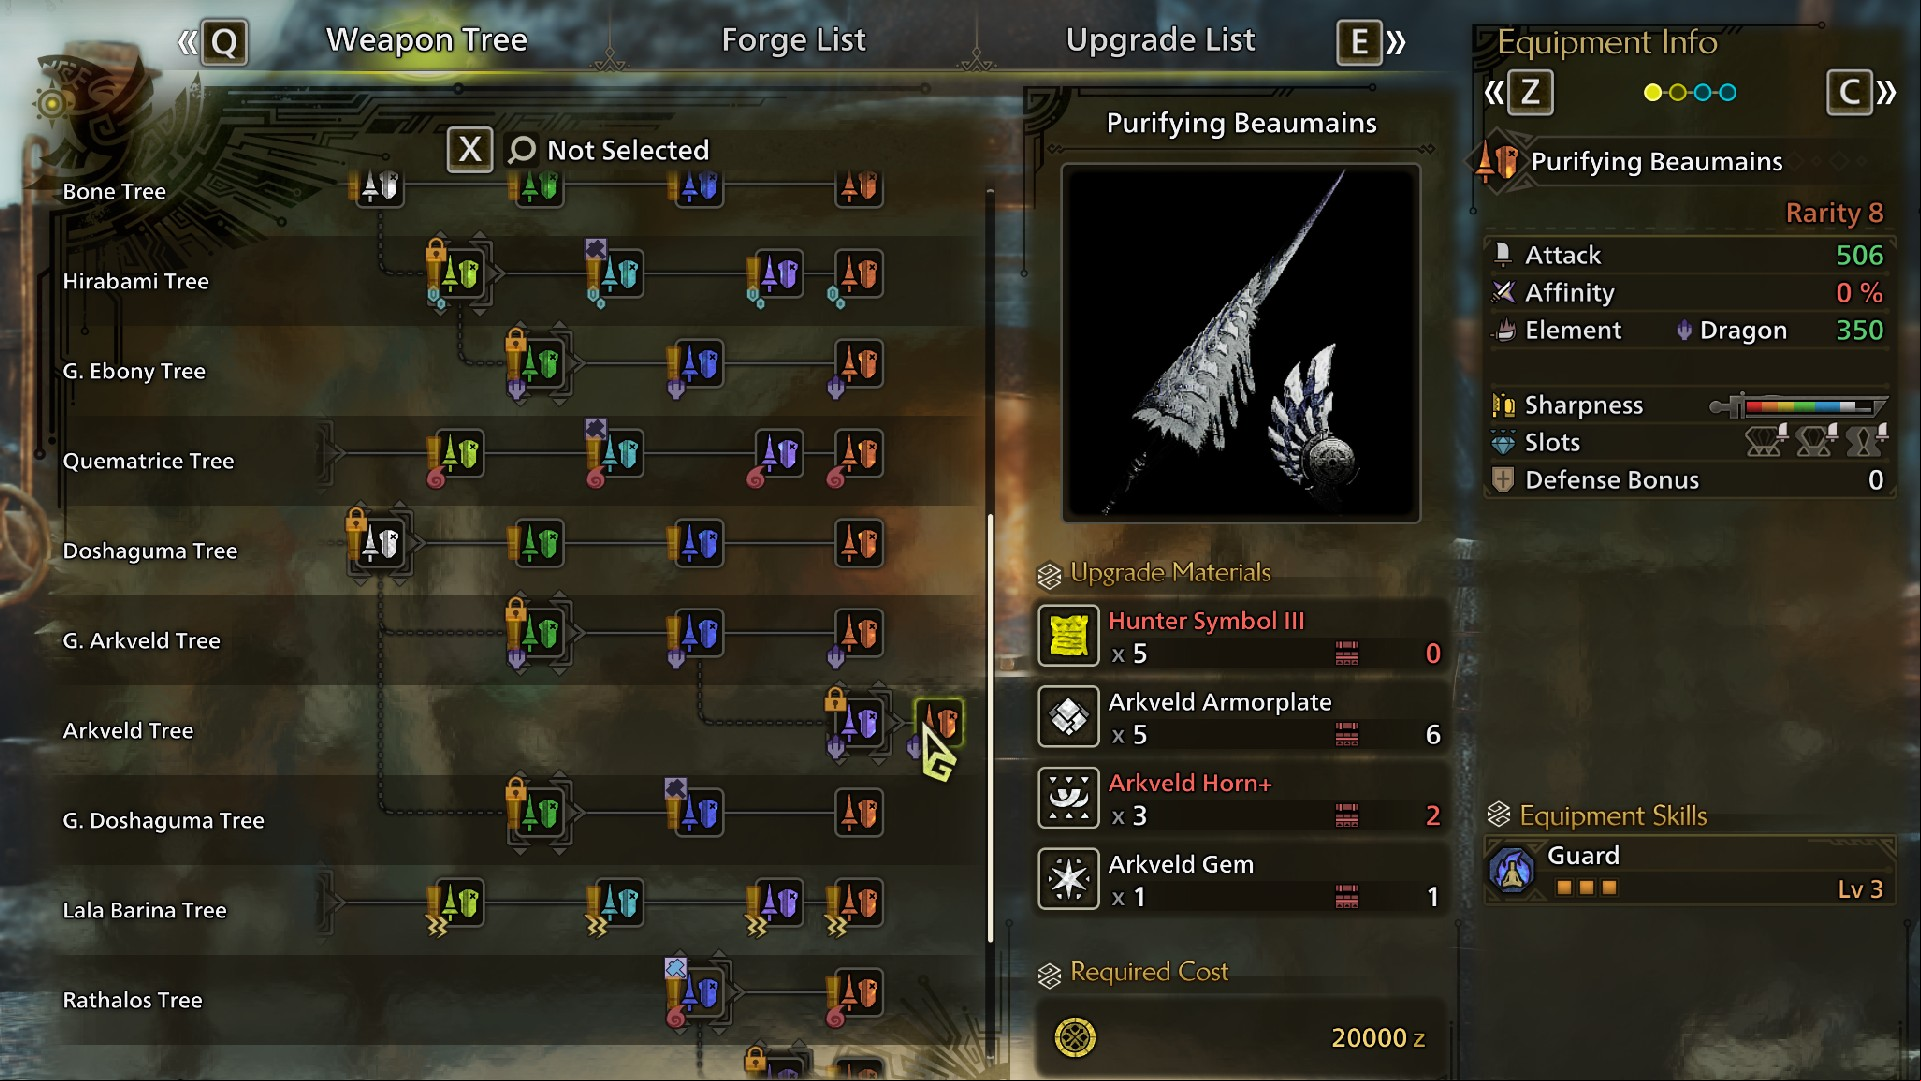Click the second Equipment Info page dot
The height and width of the screenshot is (1081, 1921).
[1678, 93]
